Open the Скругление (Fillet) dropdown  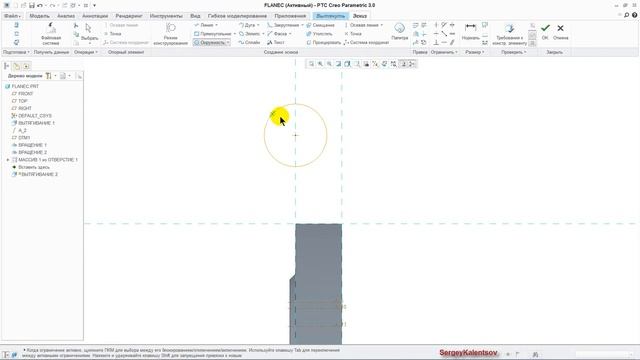tap(302, 25)
